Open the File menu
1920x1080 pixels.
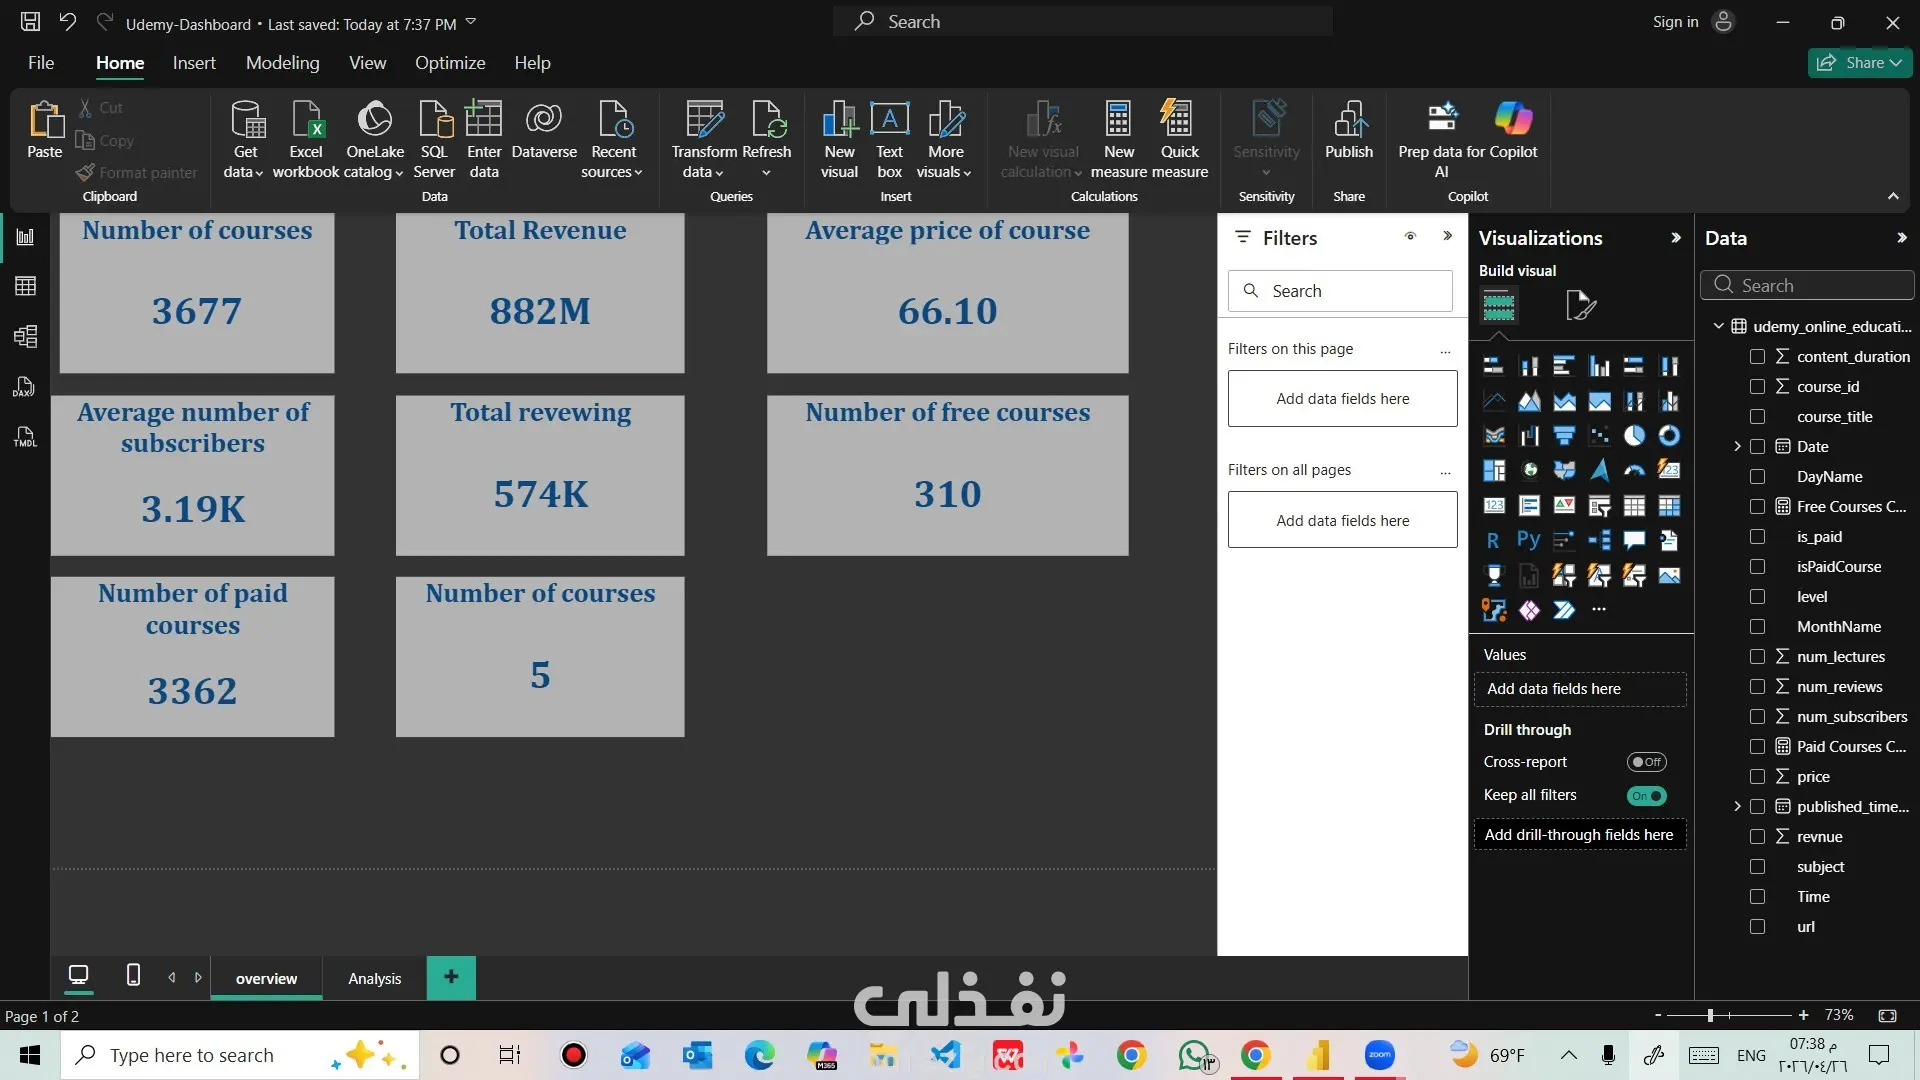click(41, 63)
